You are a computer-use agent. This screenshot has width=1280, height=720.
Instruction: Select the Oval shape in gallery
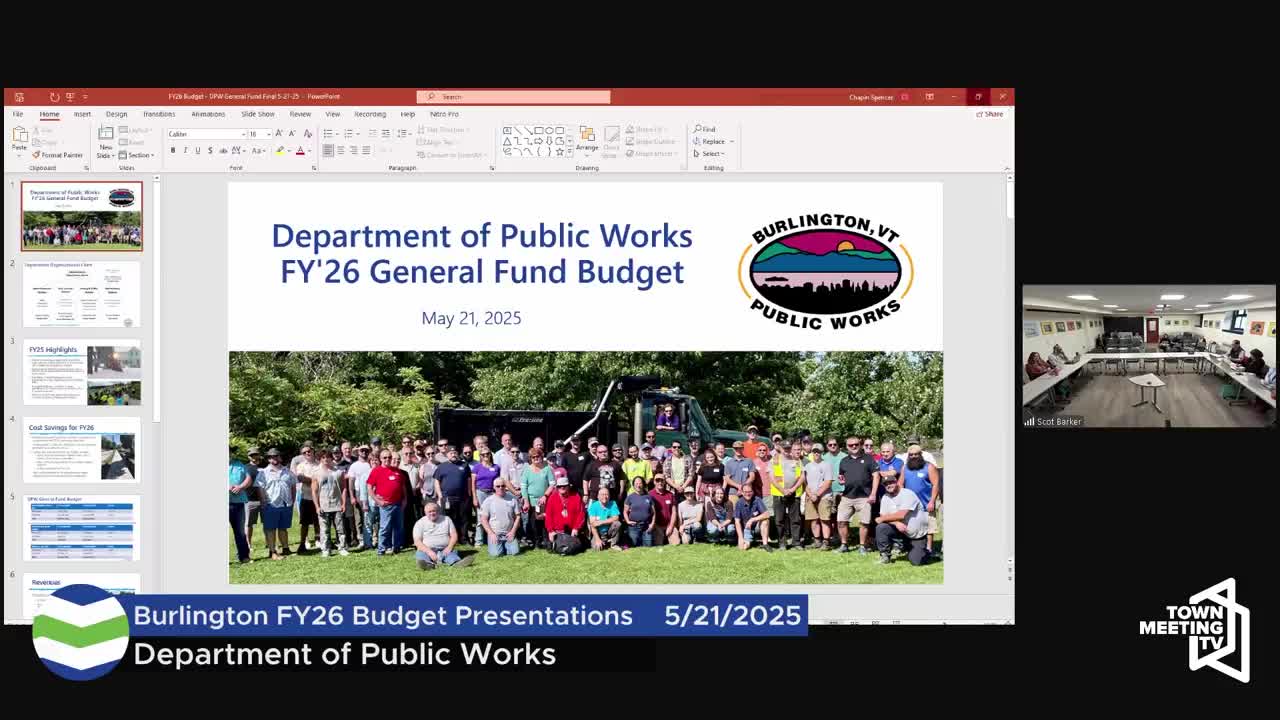[x=548, y=131]
